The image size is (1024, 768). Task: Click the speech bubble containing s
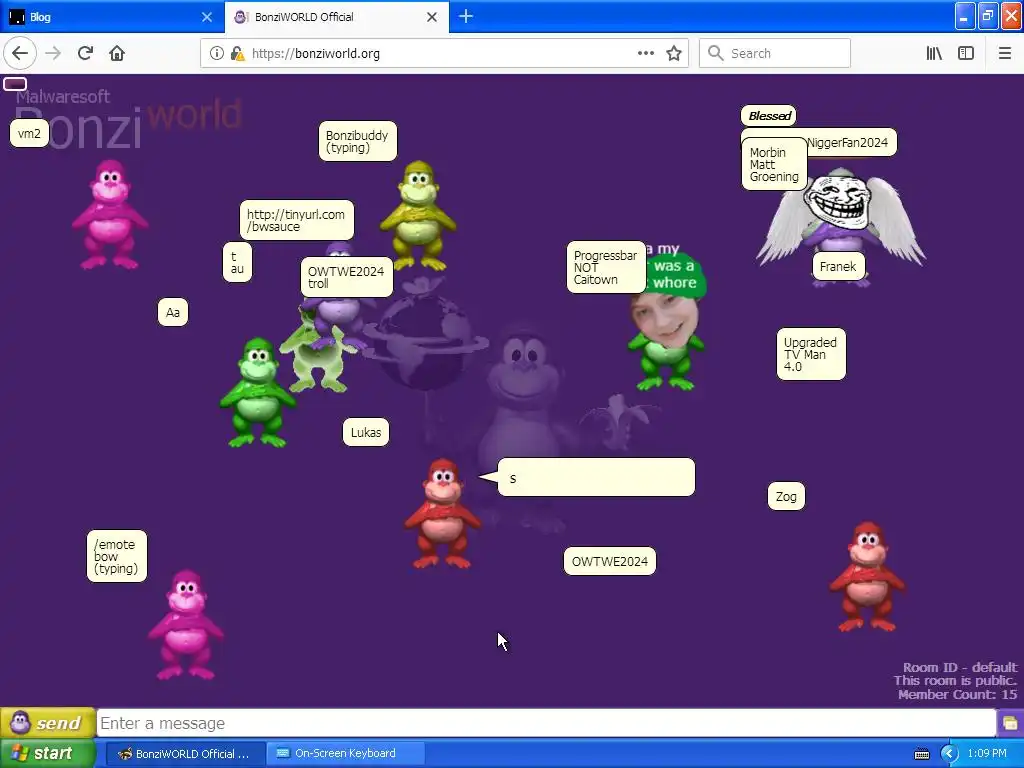pos(596,477)
